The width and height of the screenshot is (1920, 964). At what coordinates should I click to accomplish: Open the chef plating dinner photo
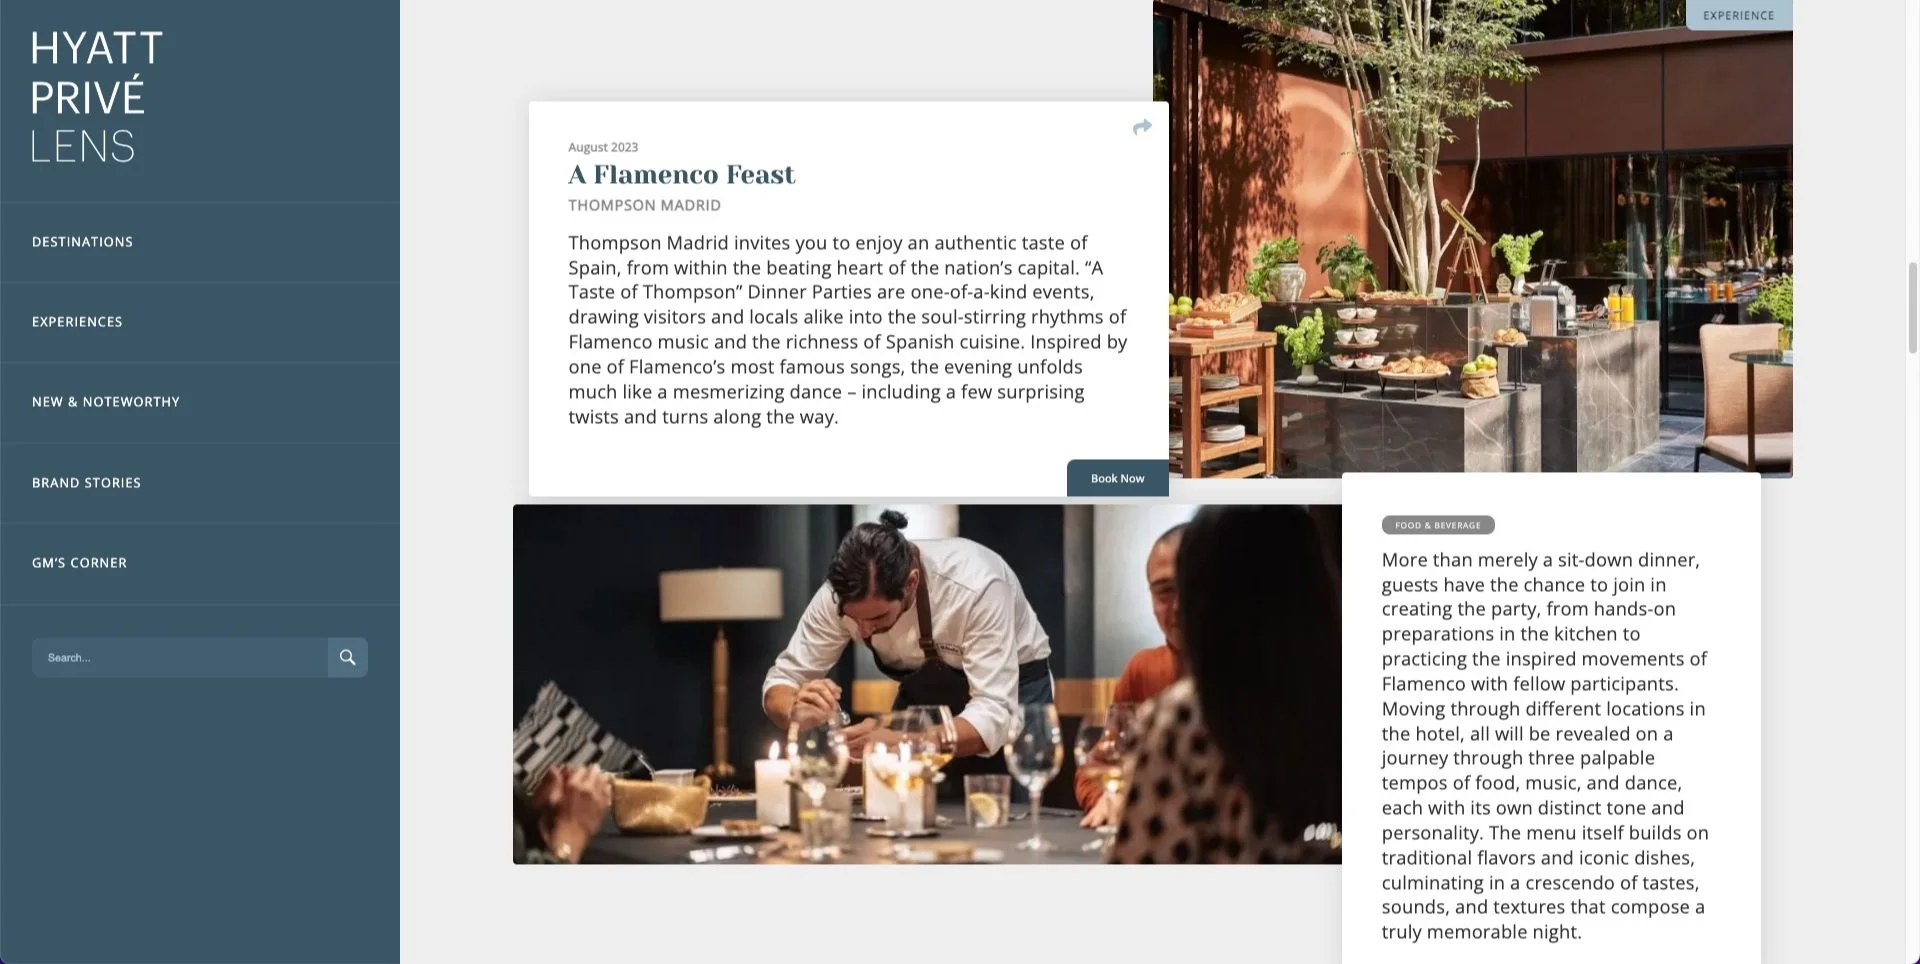(927, 685)
